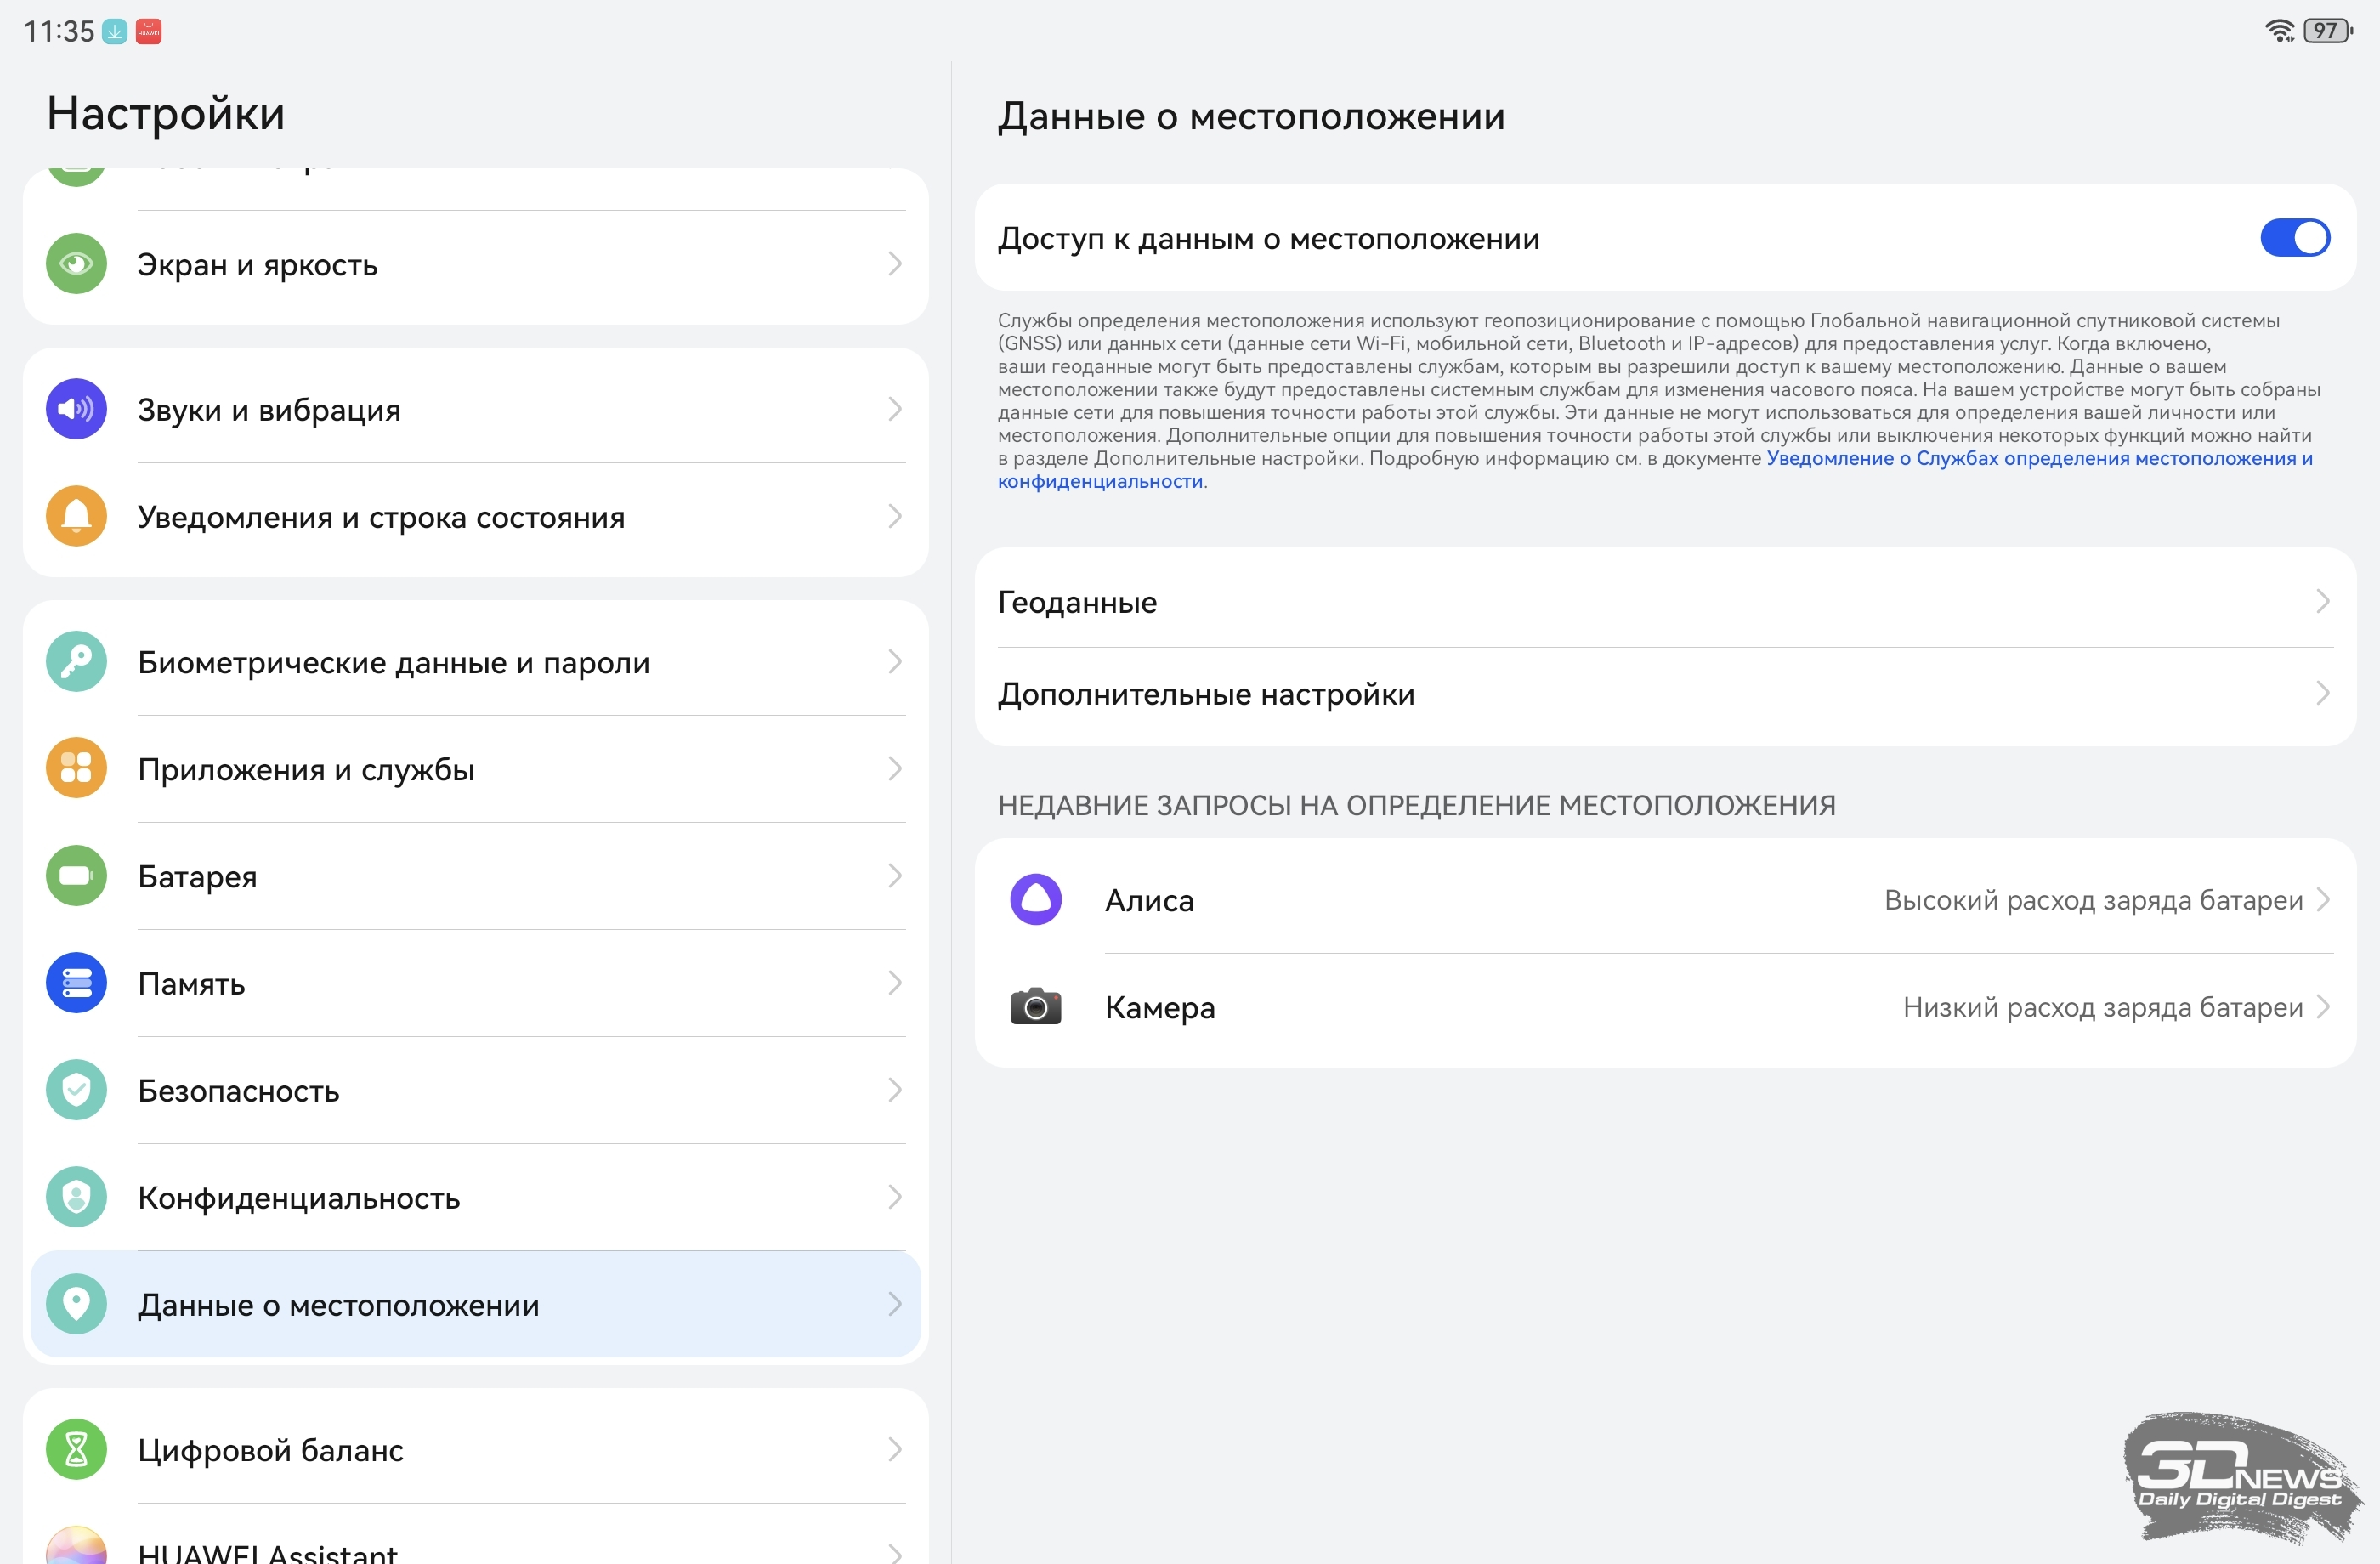This screenshot has width=2380, height=1564.
Task: Click the blue Память storage icon
Action: coord(76,983)
